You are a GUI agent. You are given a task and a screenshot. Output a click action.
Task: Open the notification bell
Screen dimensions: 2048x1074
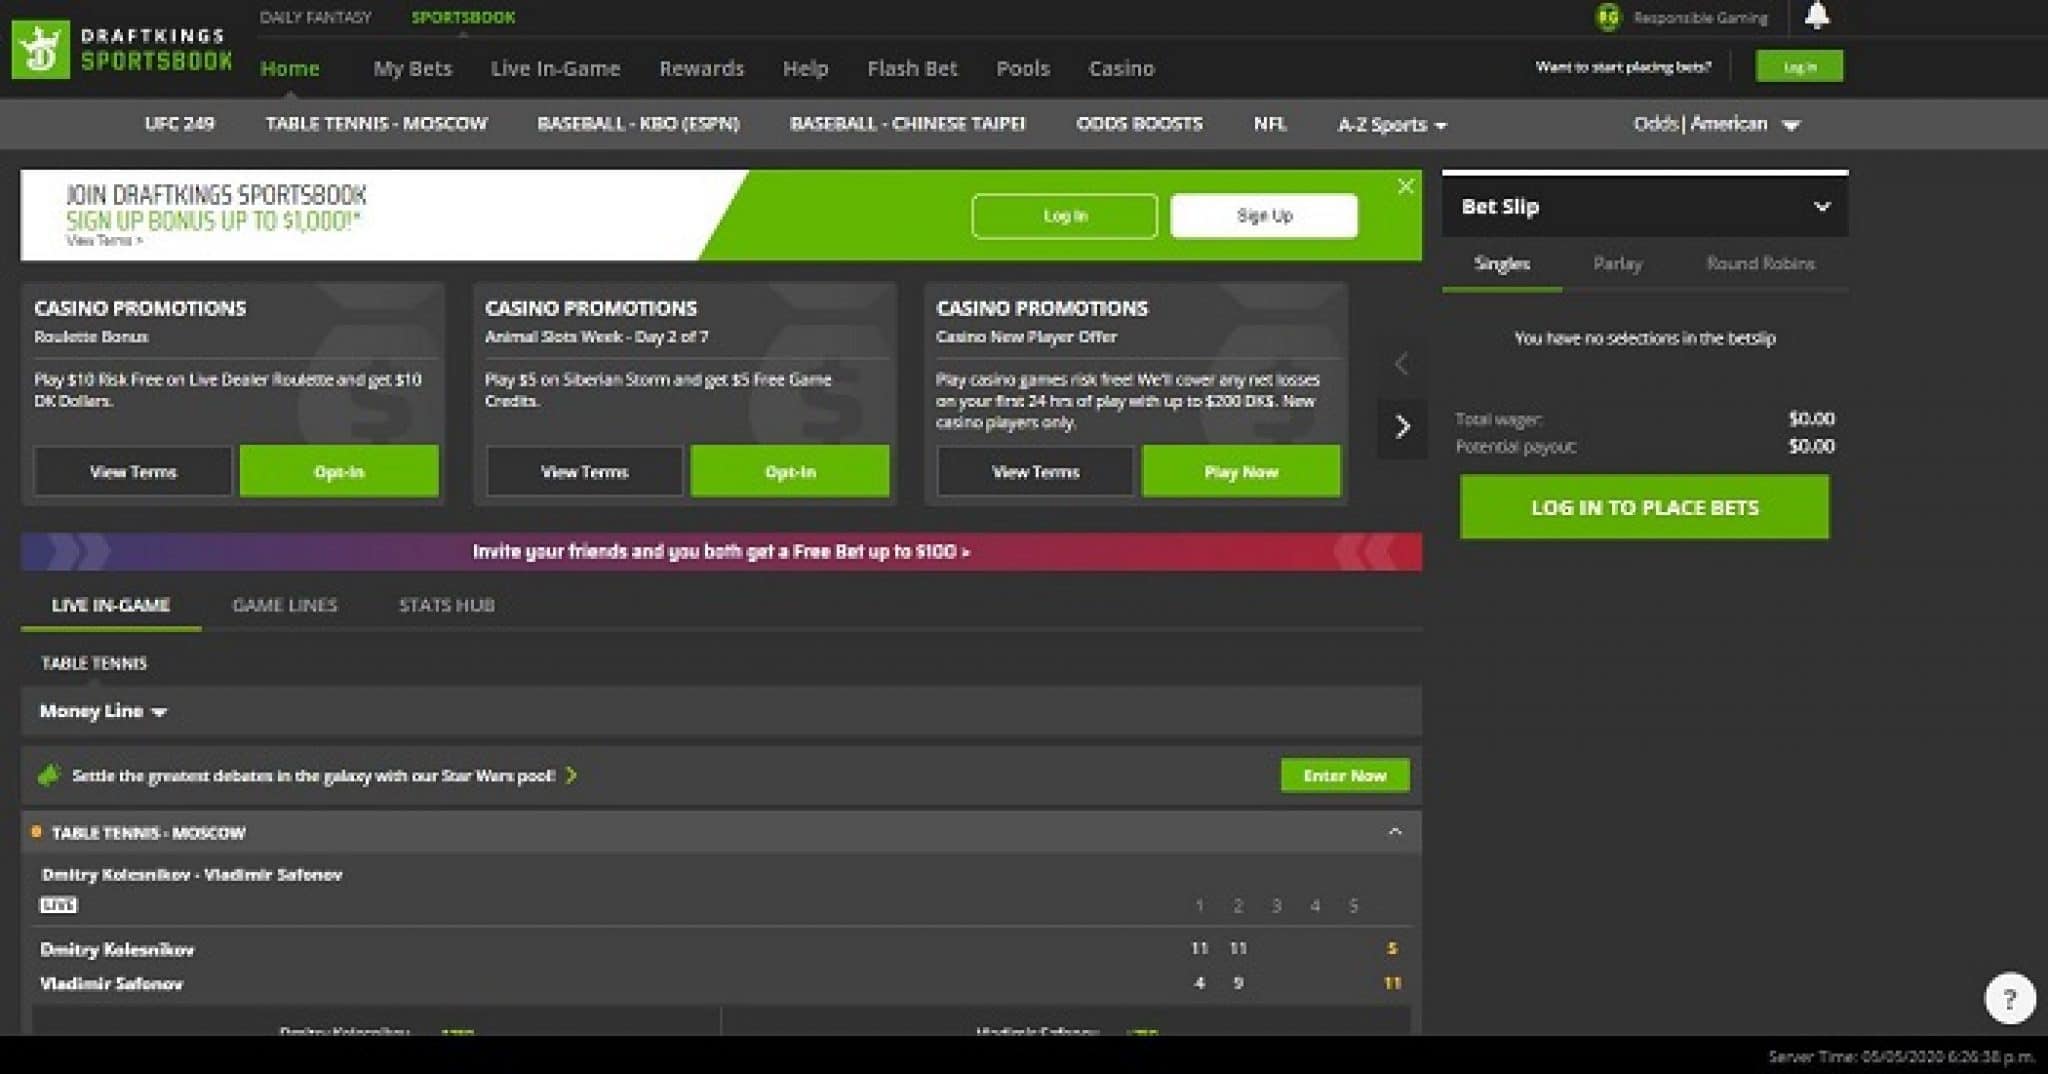1818,16
